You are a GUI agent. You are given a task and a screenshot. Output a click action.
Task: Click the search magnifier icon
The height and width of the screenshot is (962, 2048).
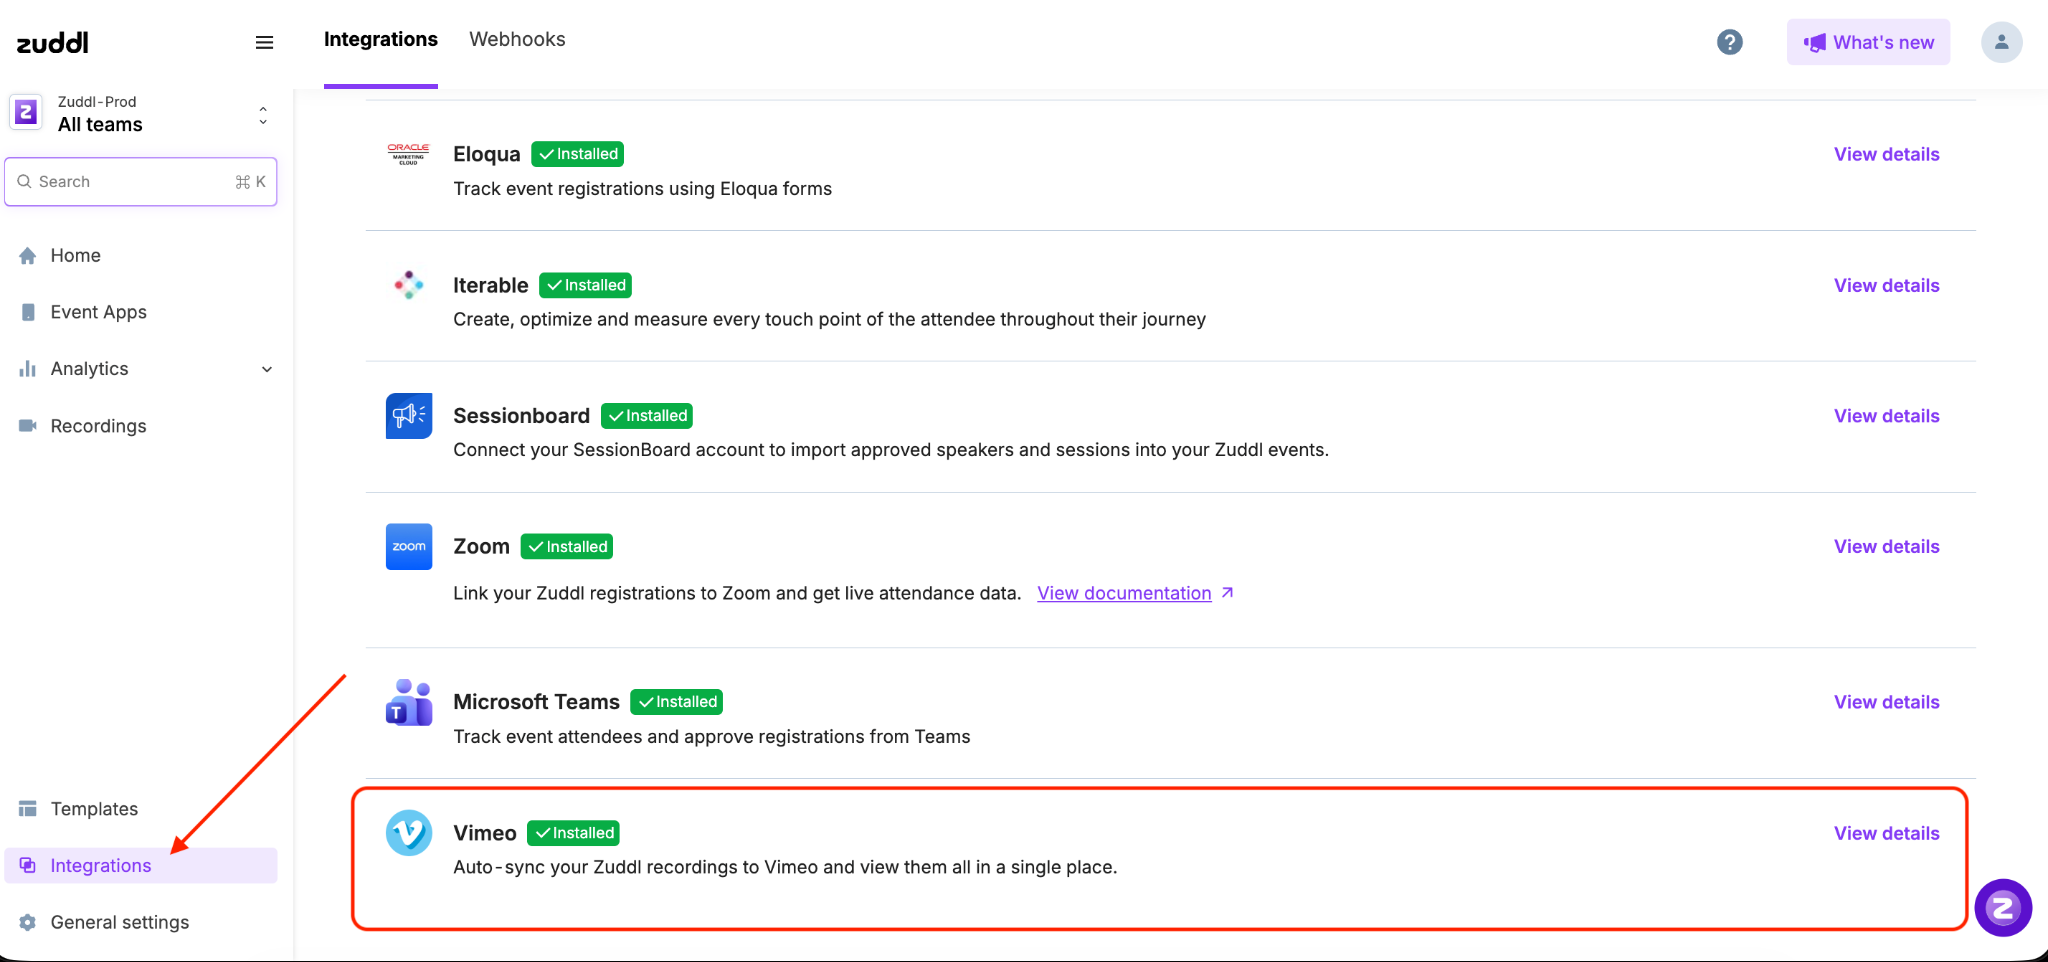pyautogui.click(x=24, y=182)
